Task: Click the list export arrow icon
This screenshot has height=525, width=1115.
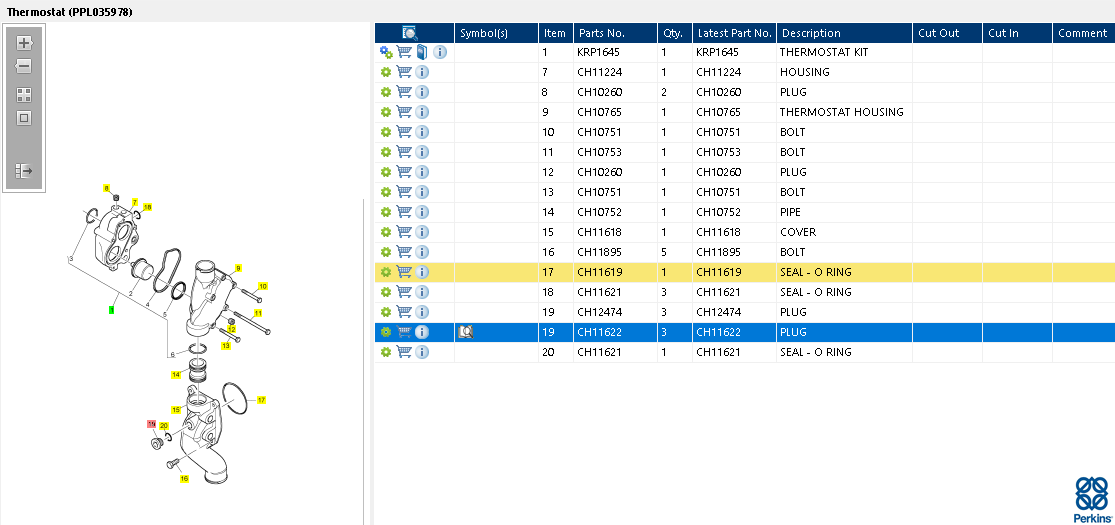Action: (24, 171)
